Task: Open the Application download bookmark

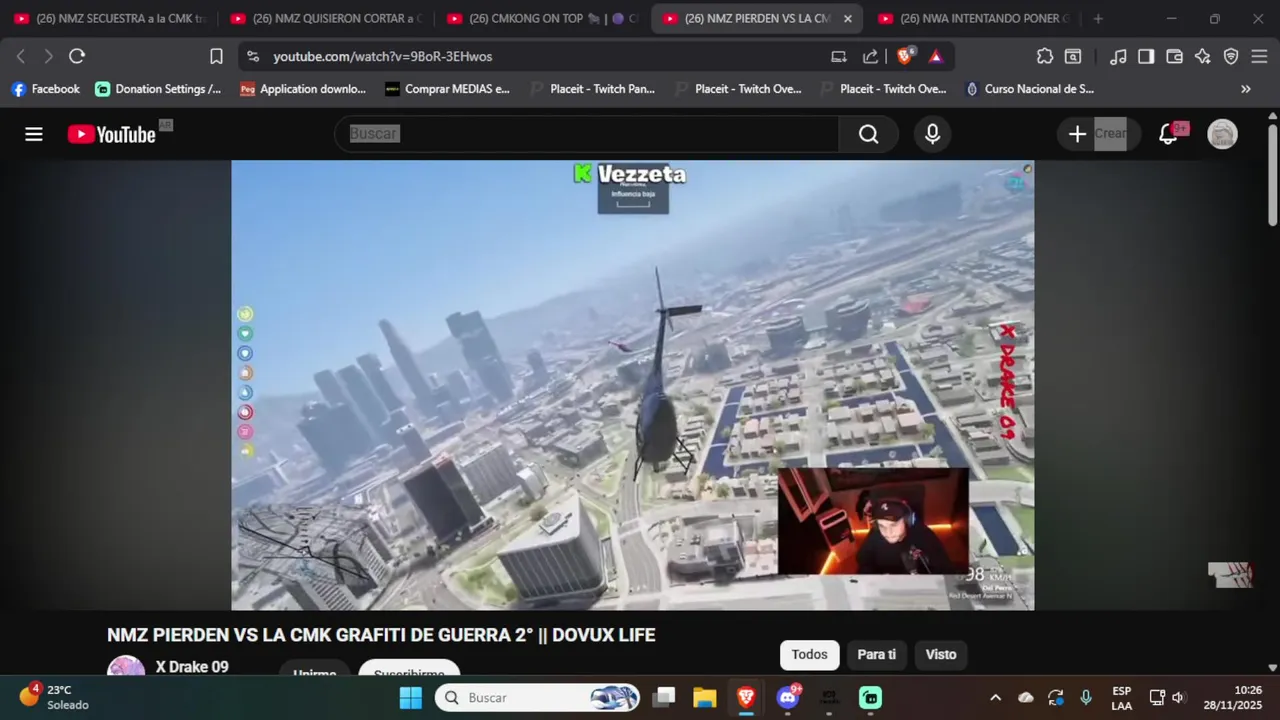Action: [304, 89]
